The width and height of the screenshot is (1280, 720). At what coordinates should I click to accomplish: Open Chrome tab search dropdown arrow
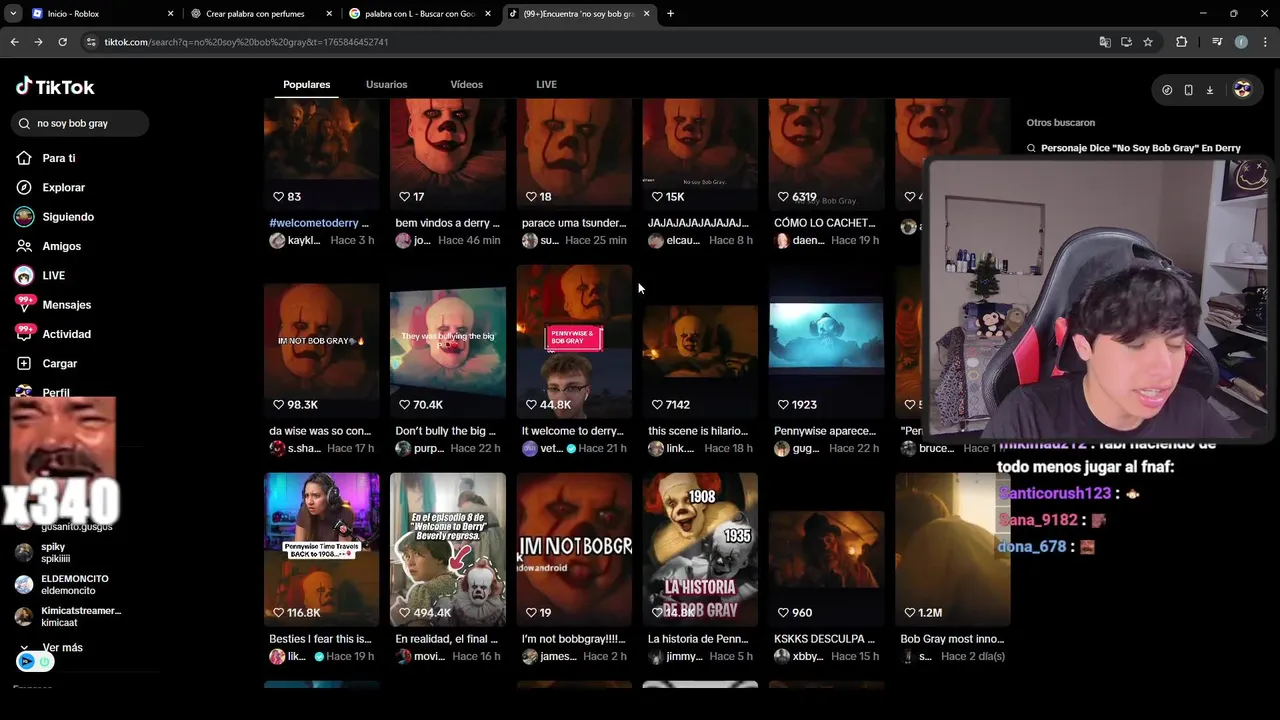click(13, 14)
